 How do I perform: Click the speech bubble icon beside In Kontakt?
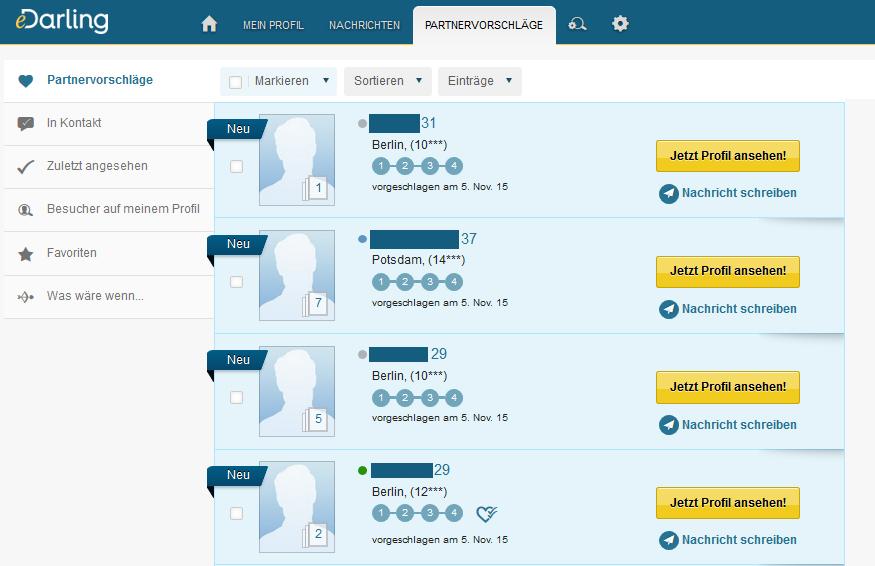[26, 123]
